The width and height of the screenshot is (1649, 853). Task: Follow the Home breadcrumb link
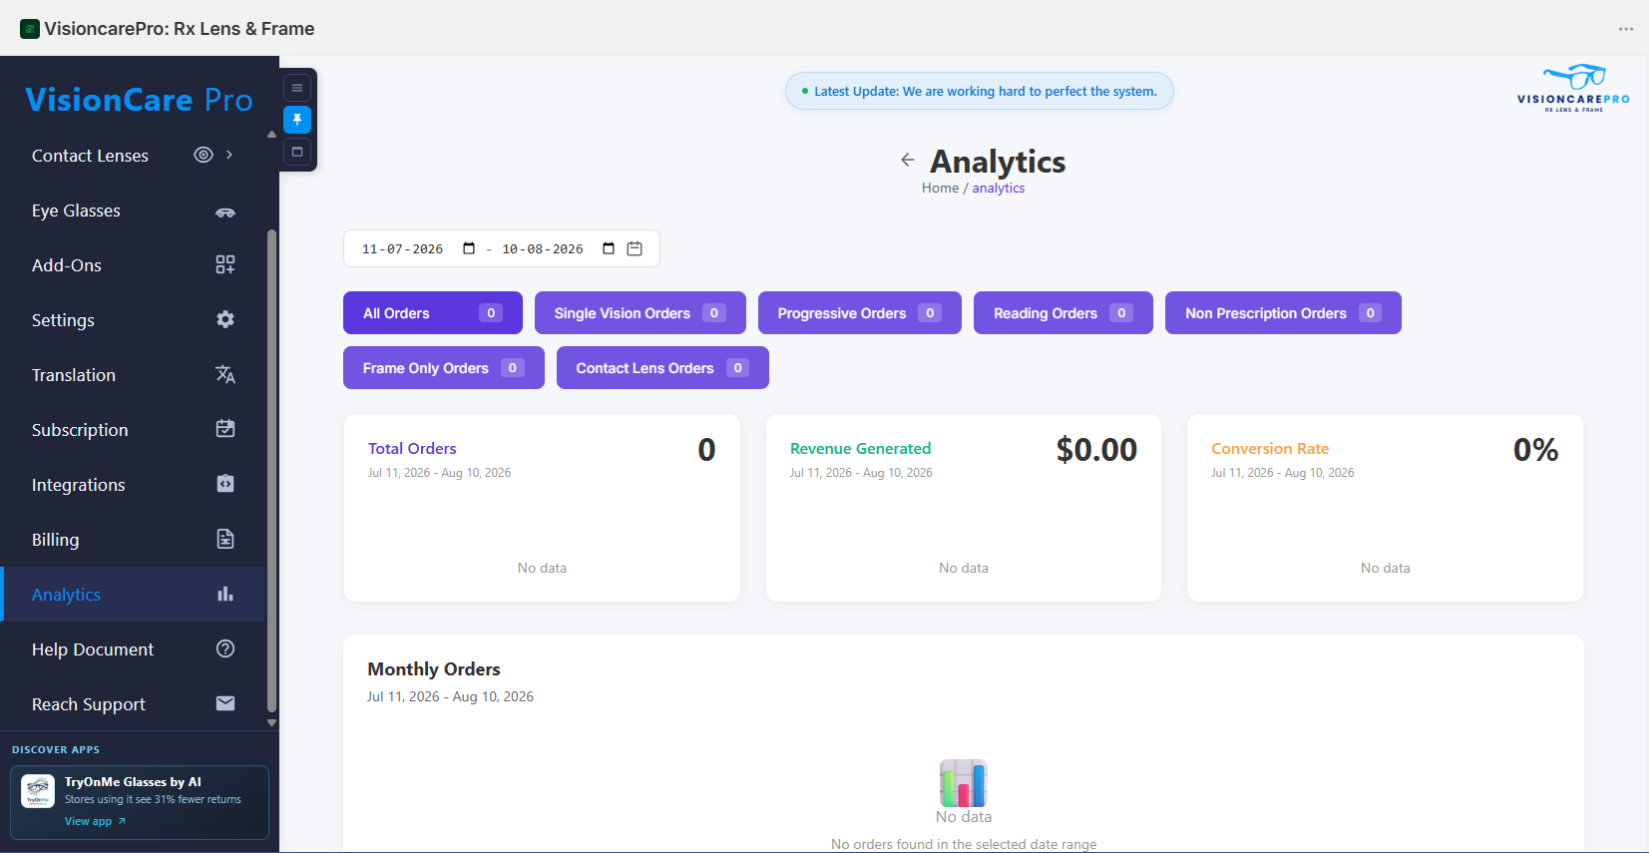pyautogui.click(x=940, y=188)
